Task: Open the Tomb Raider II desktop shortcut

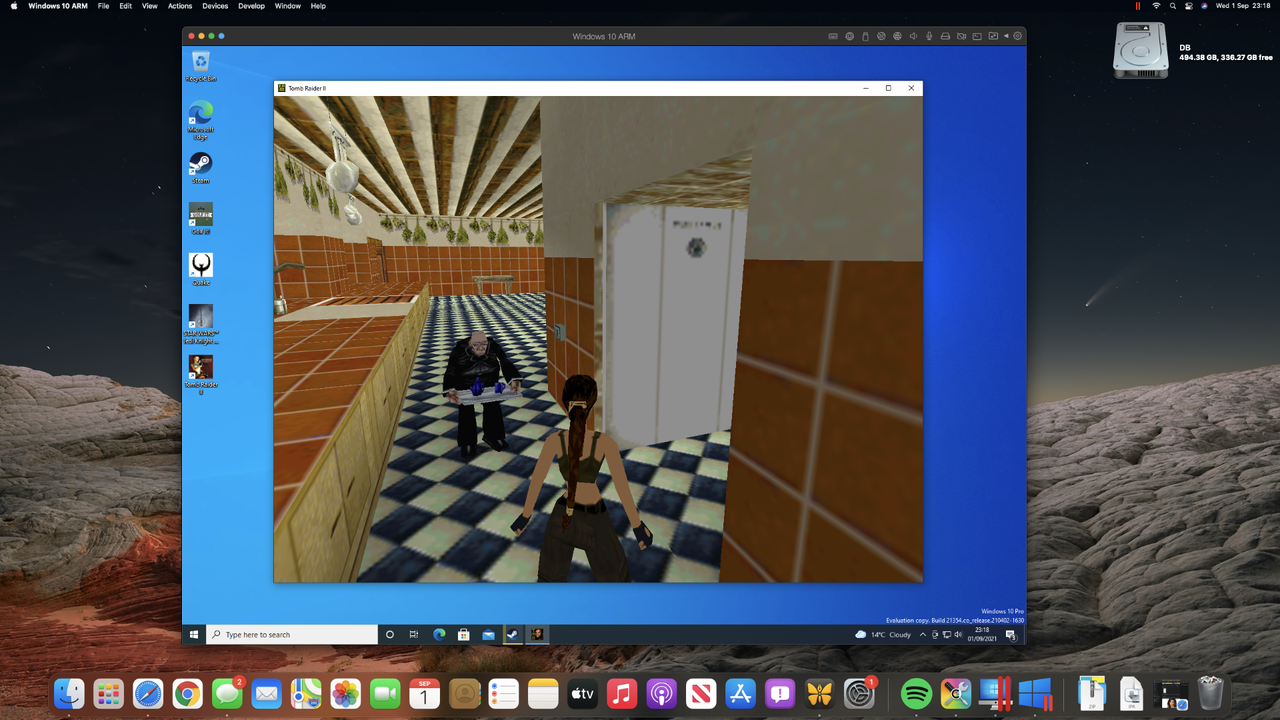Action: (201, 375)
